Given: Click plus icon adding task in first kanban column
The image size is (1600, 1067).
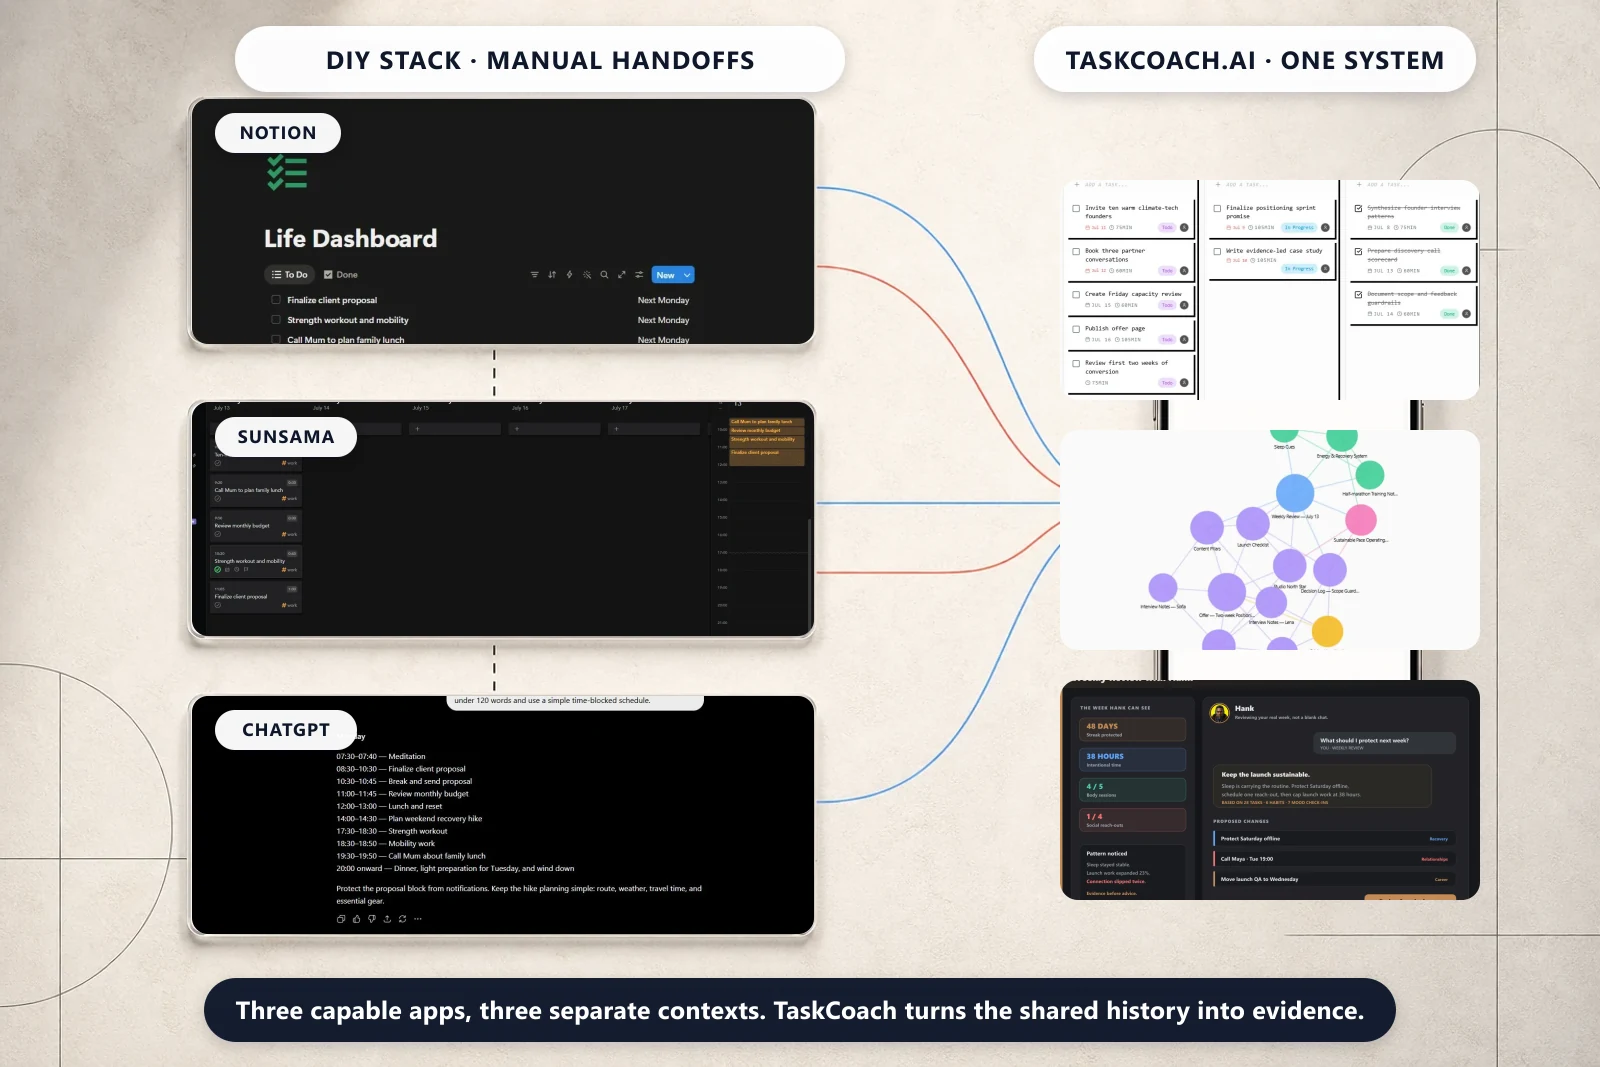Looking at the screenshot, I should [1077, 185].
